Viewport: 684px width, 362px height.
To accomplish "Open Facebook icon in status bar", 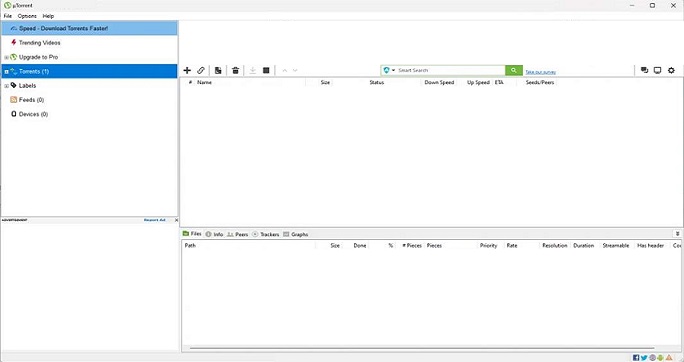I will (636, 358).
